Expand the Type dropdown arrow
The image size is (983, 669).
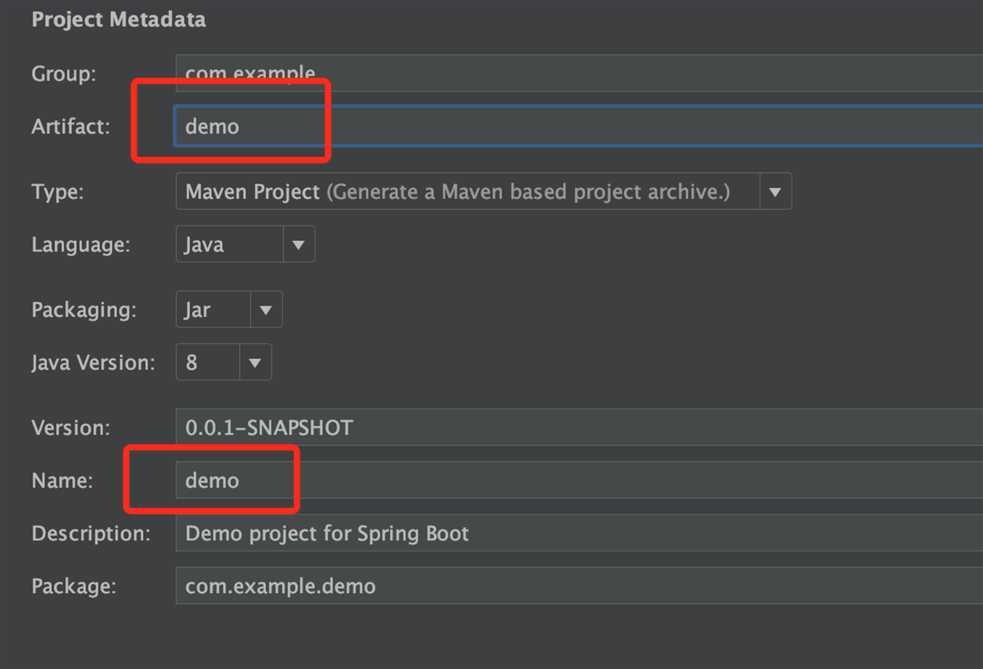tap(775, 191)
